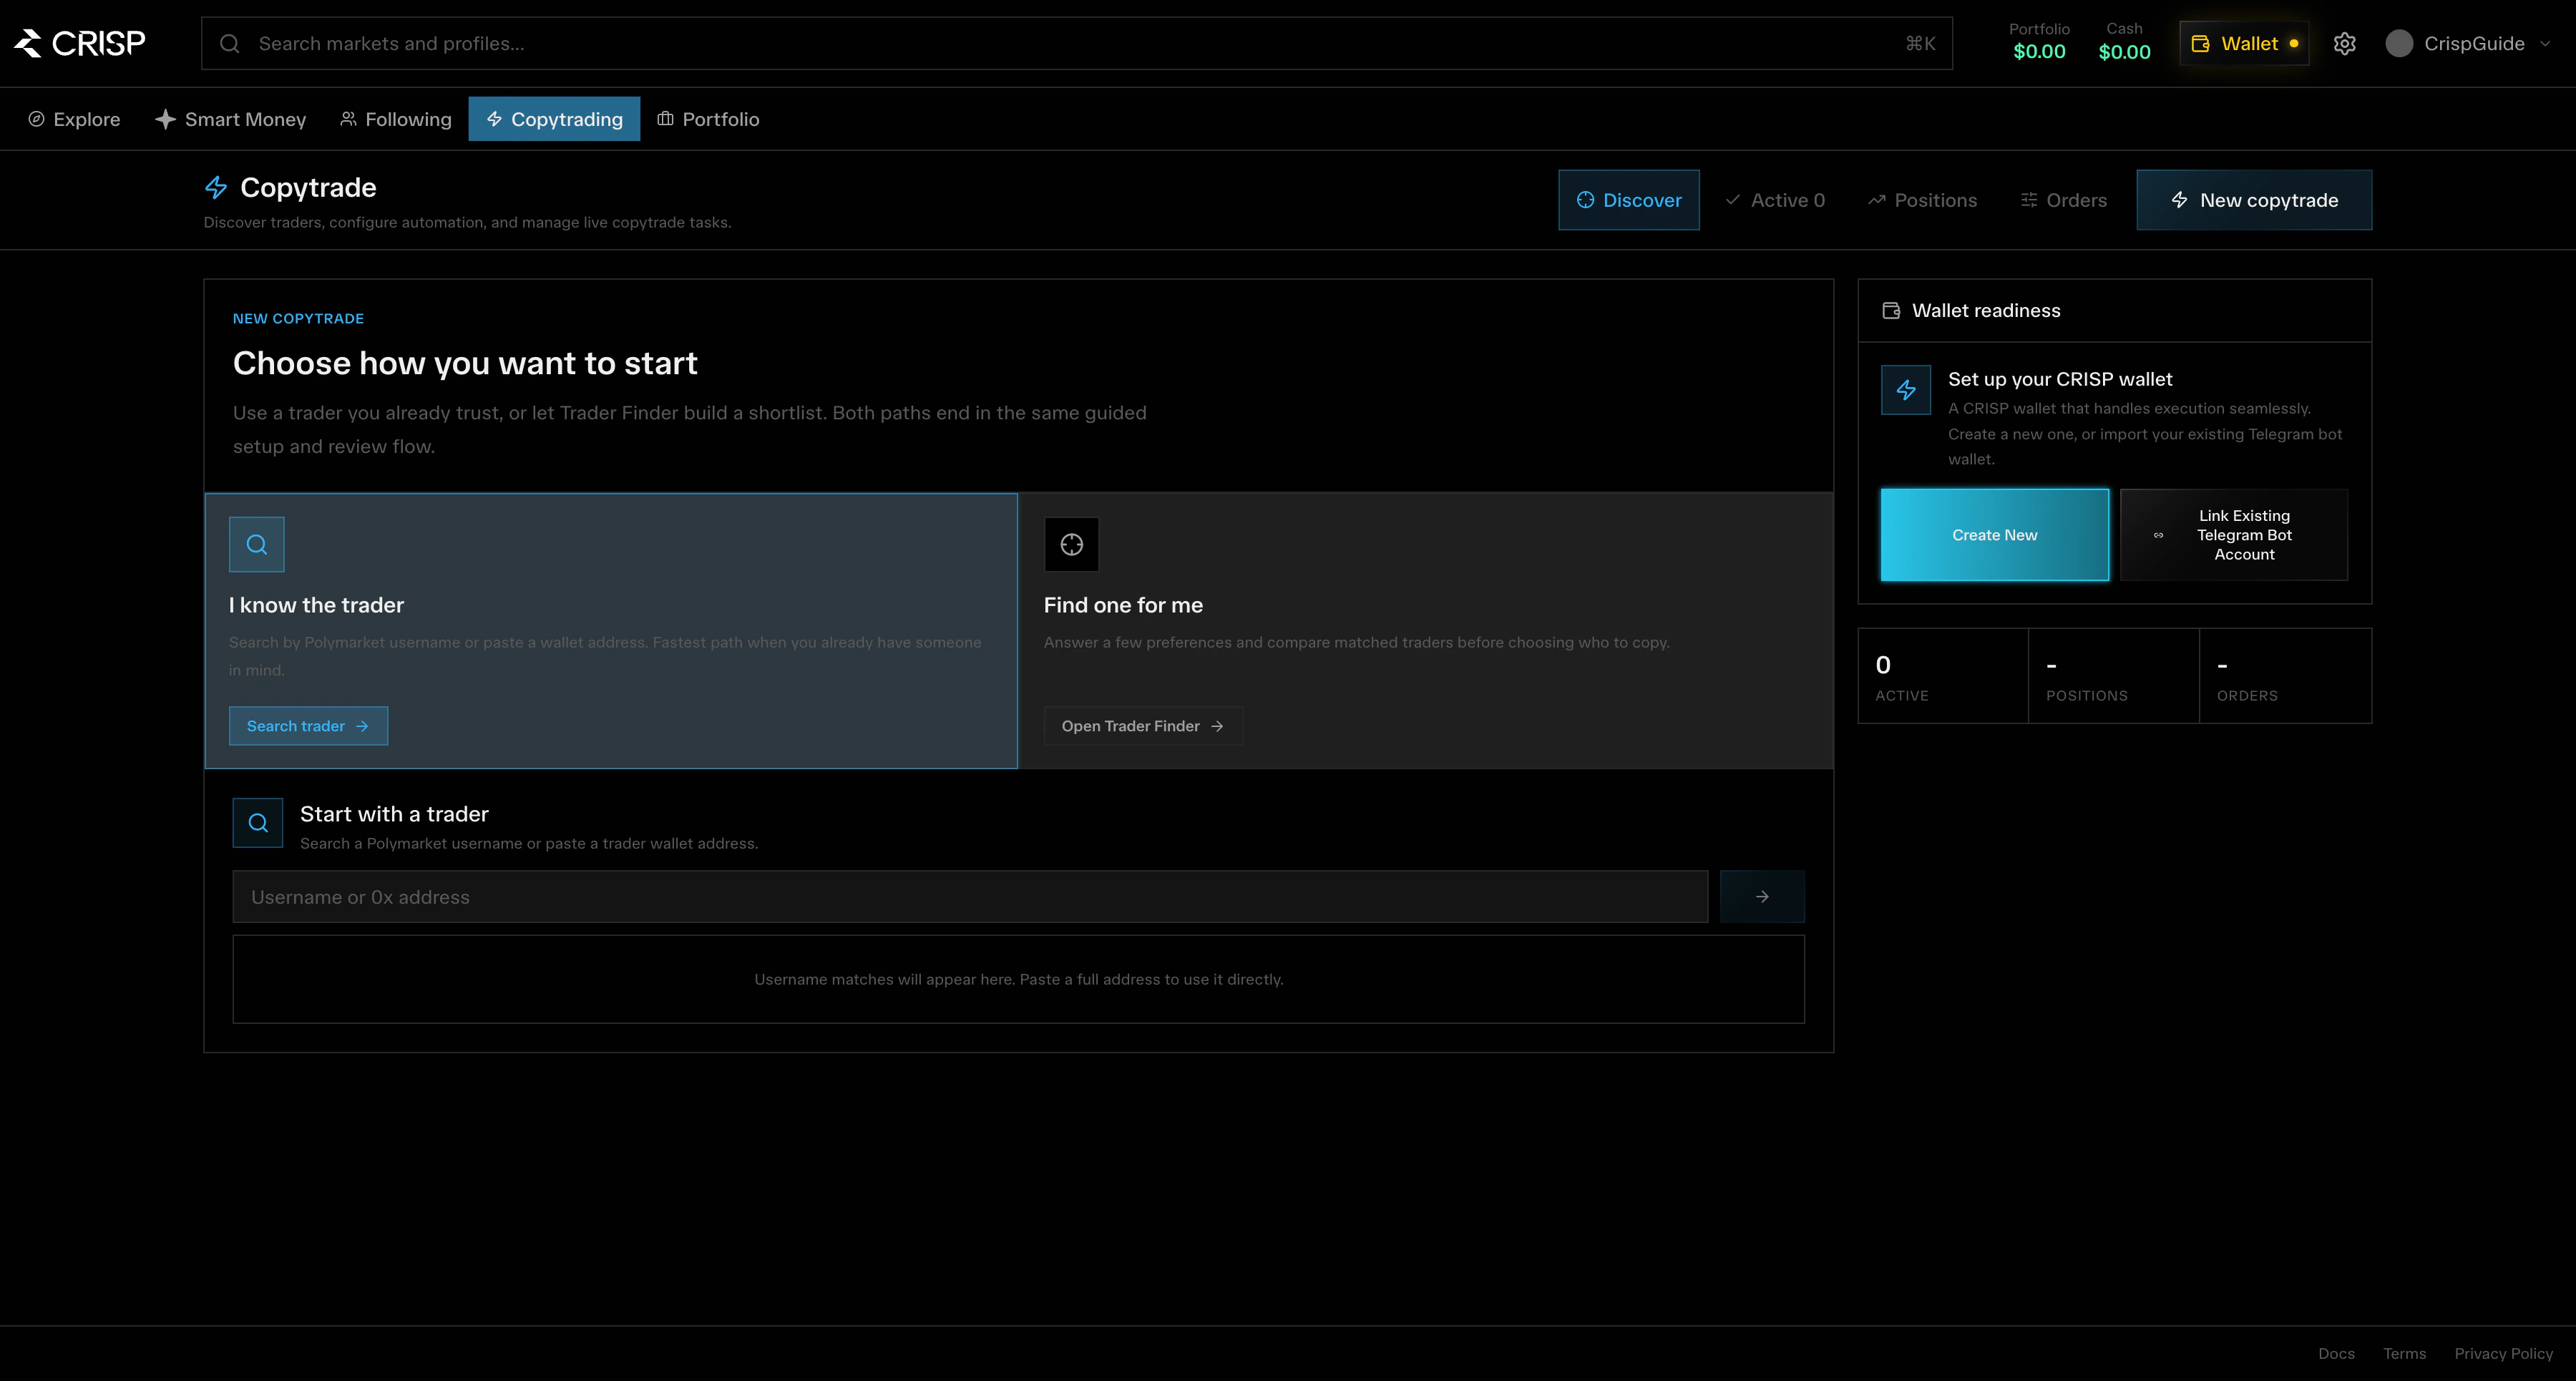Click the Copytrading tab bolt icon
This screenshot has height=1381, width=2576.
(x=494, y=119)
